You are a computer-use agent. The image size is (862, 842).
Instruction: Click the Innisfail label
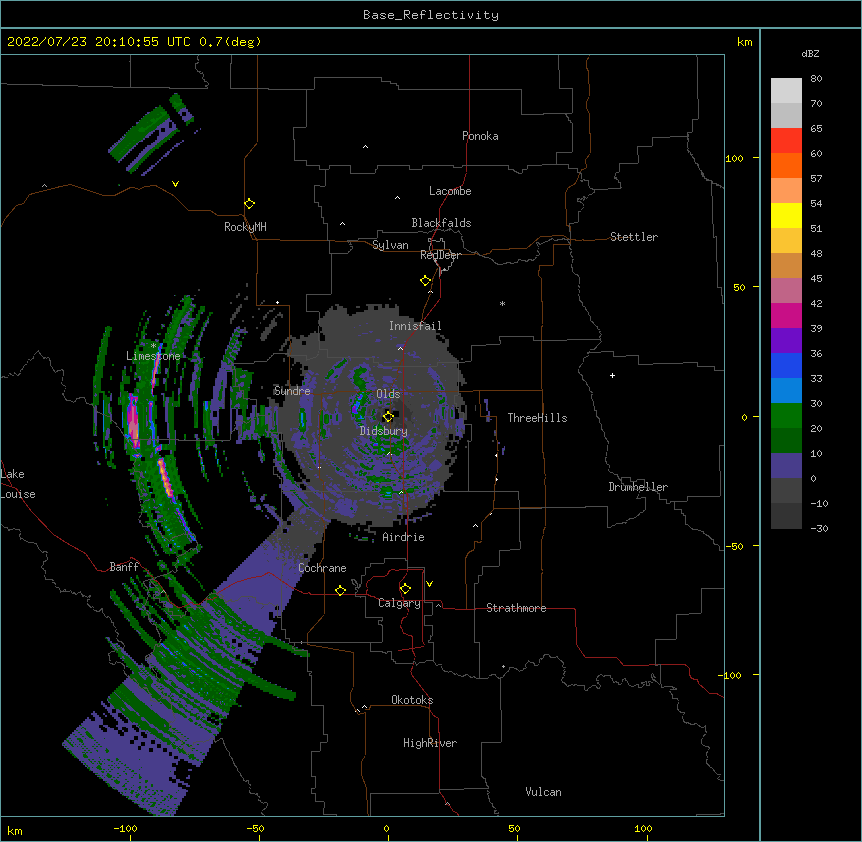(x=415, y=326)
